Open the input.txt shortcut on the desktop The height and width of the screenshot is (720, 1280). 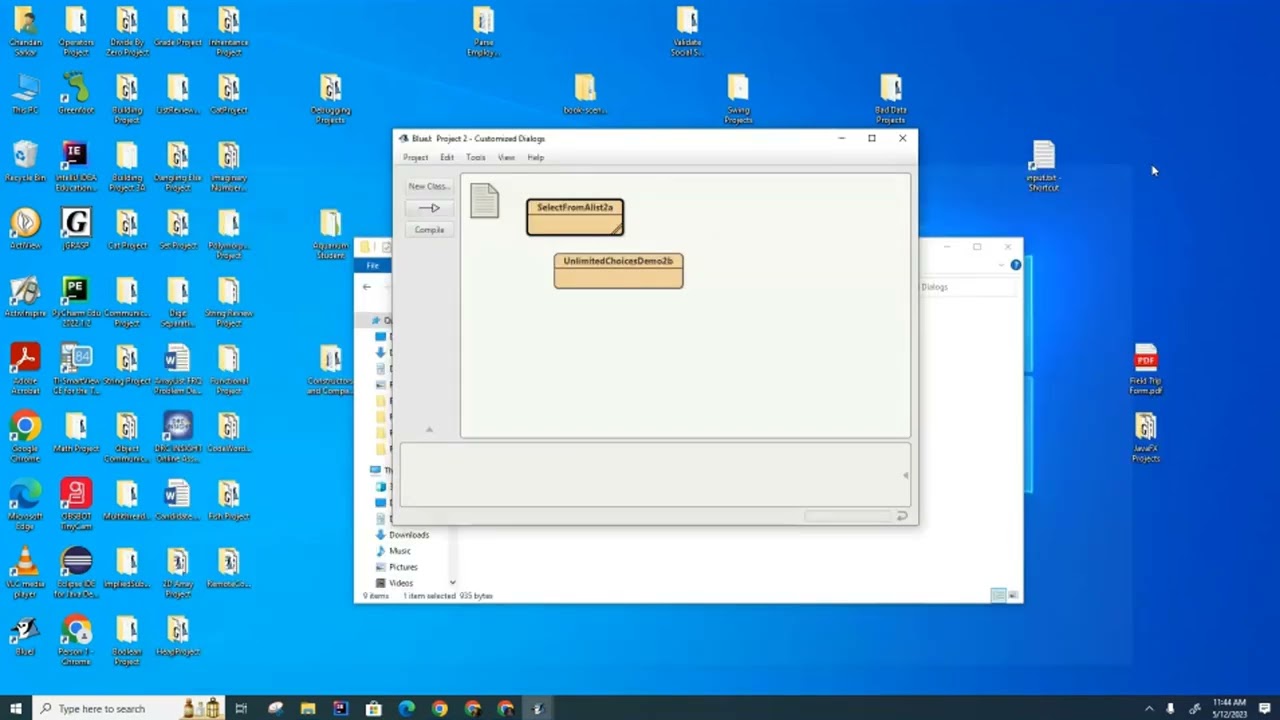pos(1043,166)
